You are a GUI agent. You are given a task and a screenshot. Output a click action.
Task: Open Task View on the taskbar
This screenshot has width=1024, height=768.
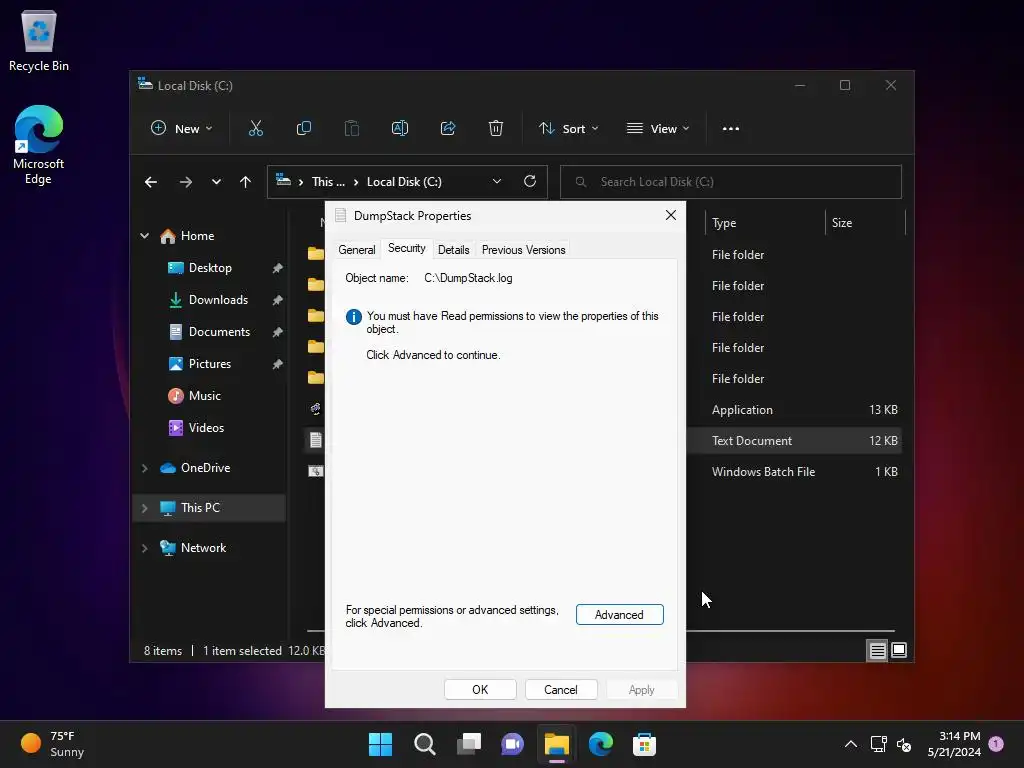(x=469, y=744)
